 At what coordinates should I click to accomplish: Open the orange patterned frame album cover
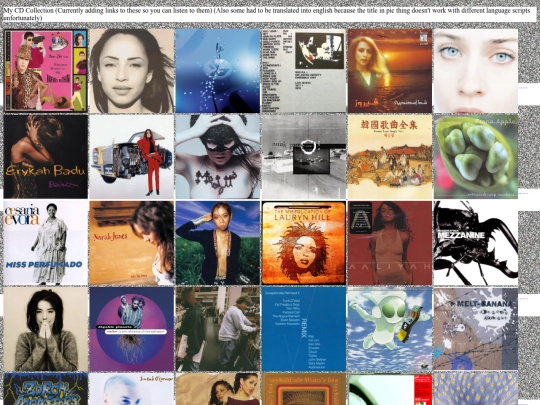[x=304, y=389]
